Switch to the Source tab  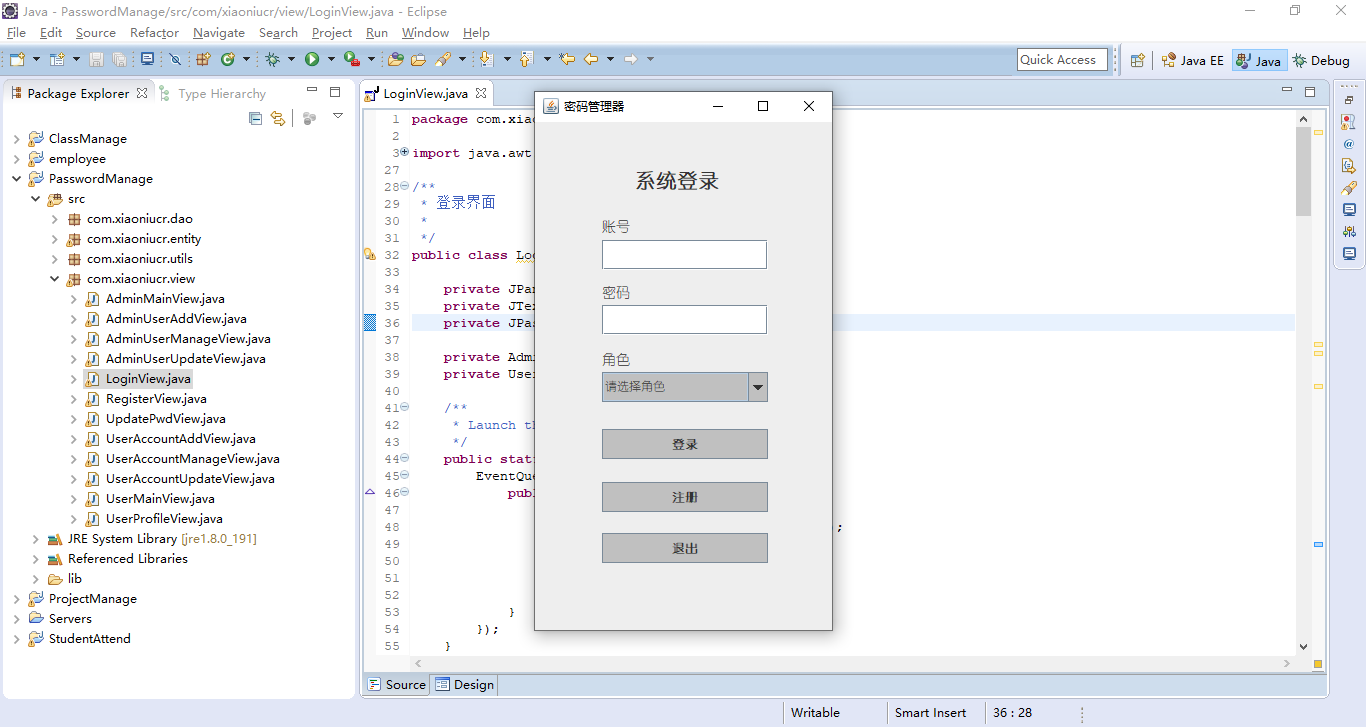396,685
